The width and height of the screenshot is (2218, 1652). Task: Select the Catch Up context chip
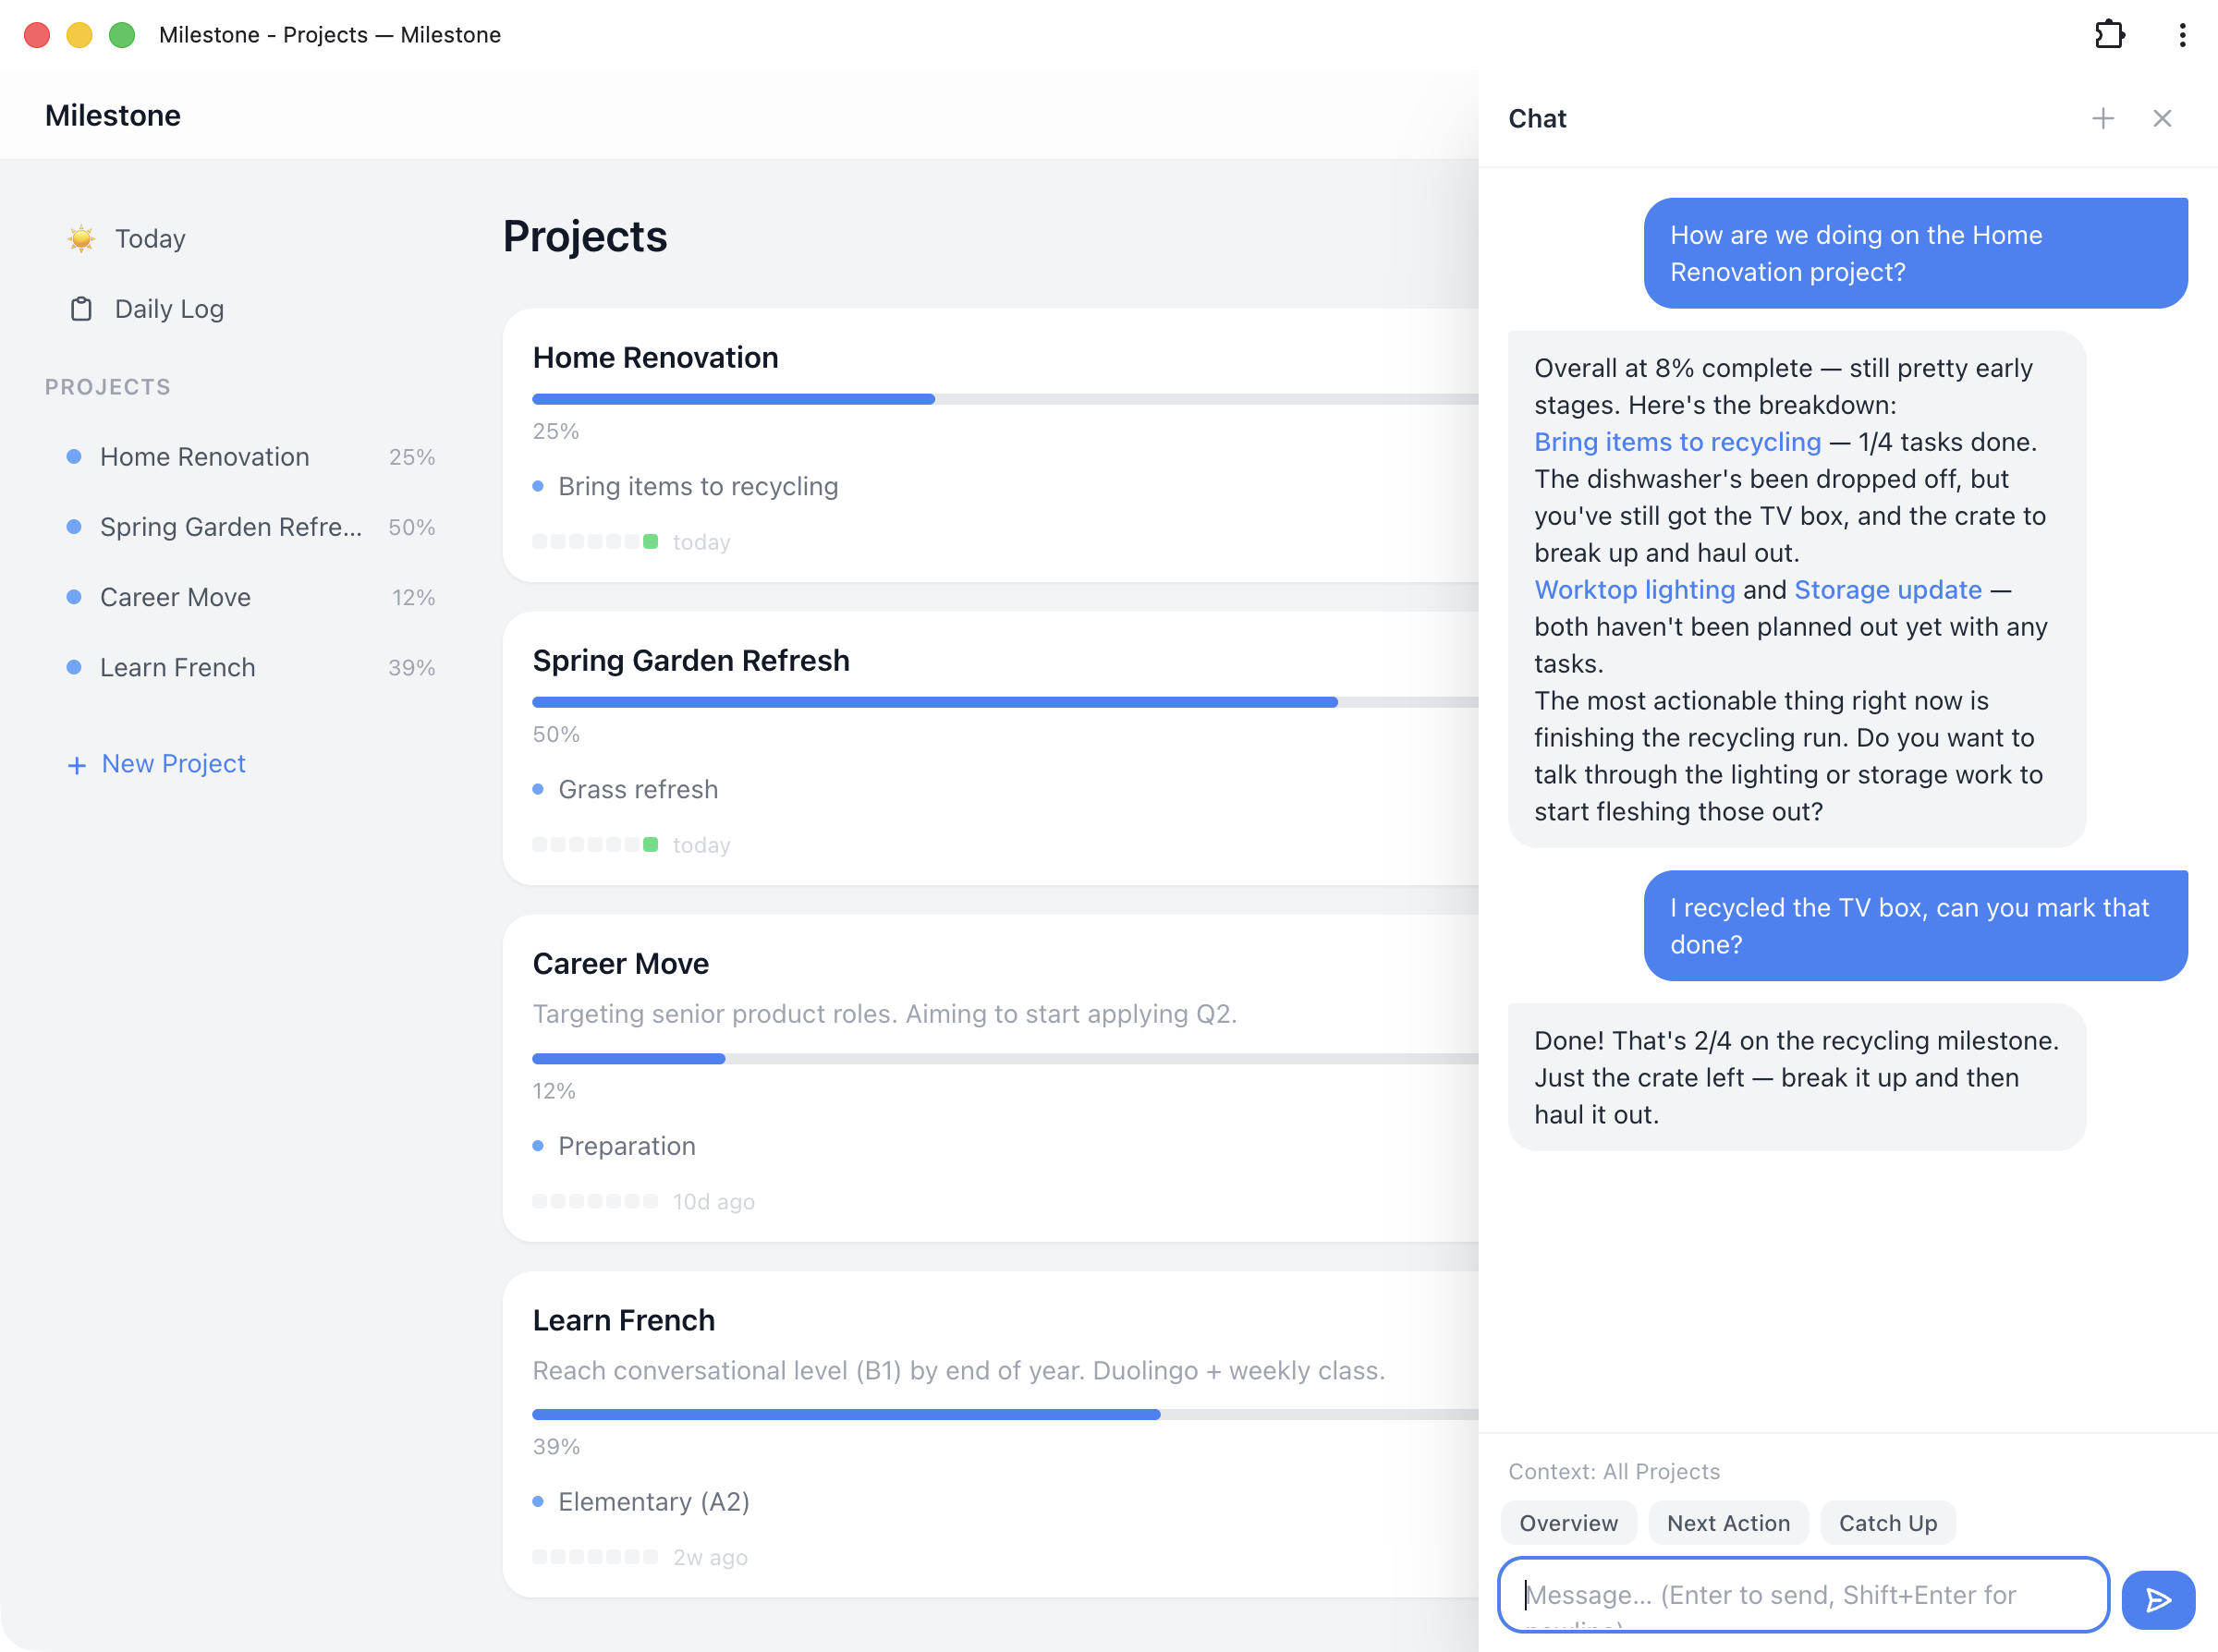tap(1887, 1522)
